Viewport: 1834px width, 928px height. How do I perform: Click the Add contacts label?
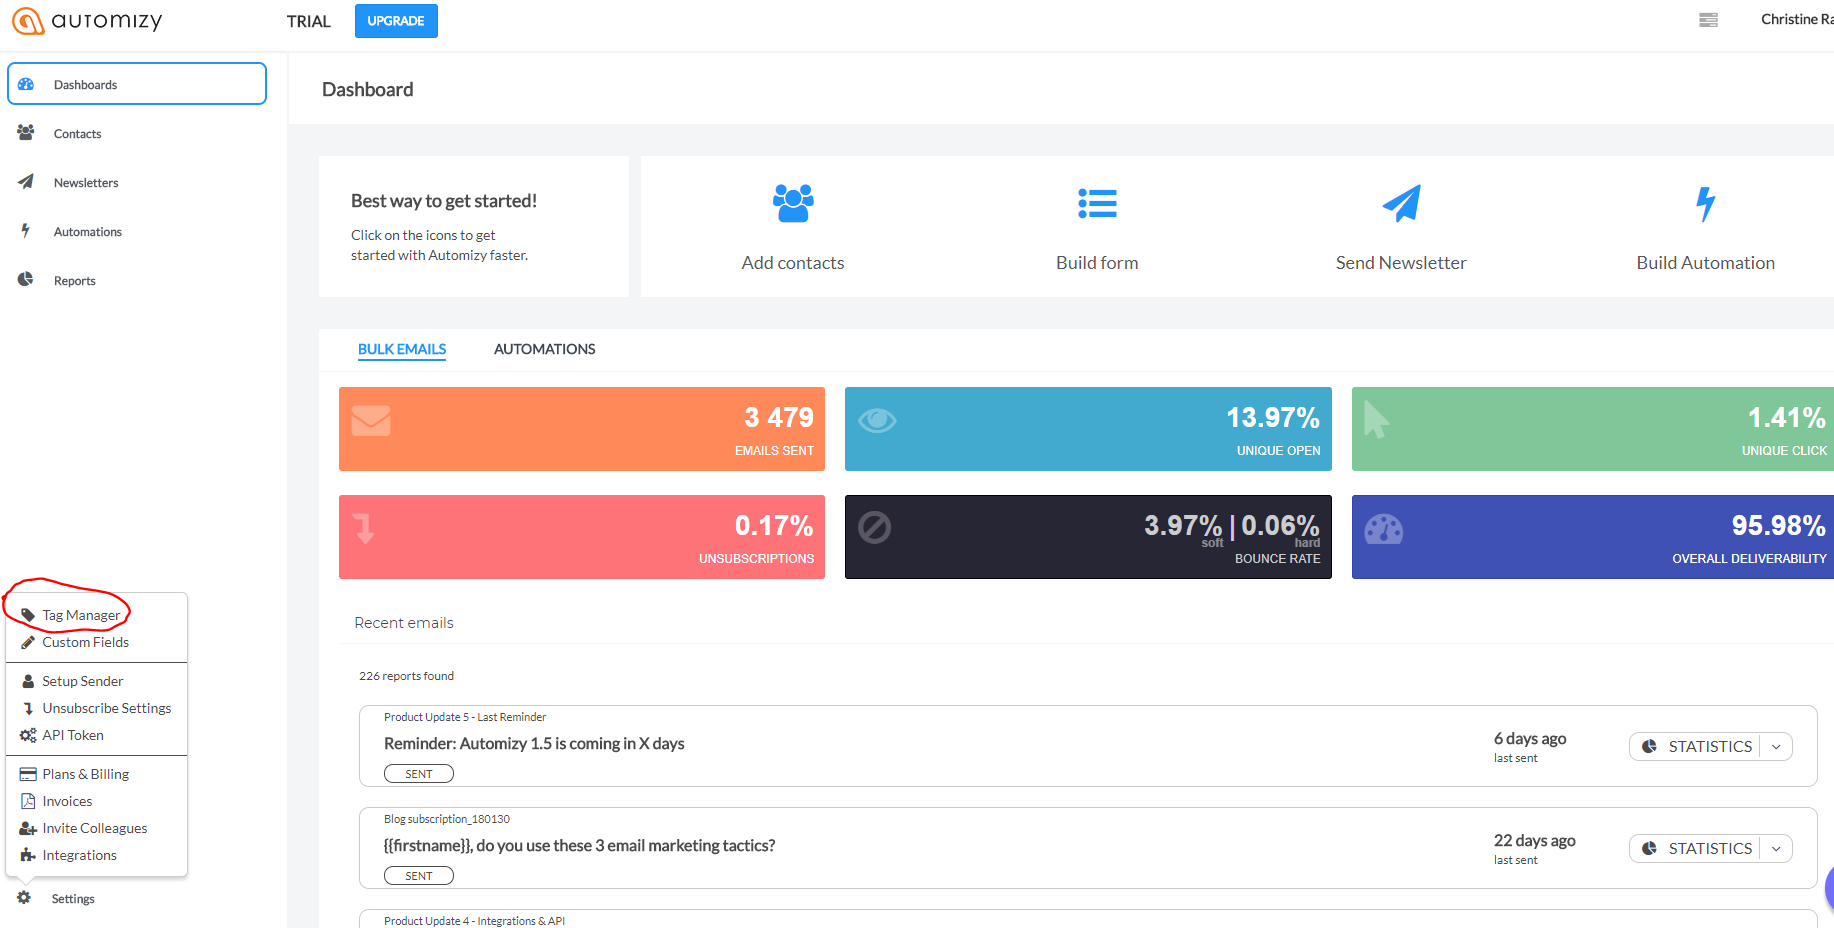(x=793, y=263)
